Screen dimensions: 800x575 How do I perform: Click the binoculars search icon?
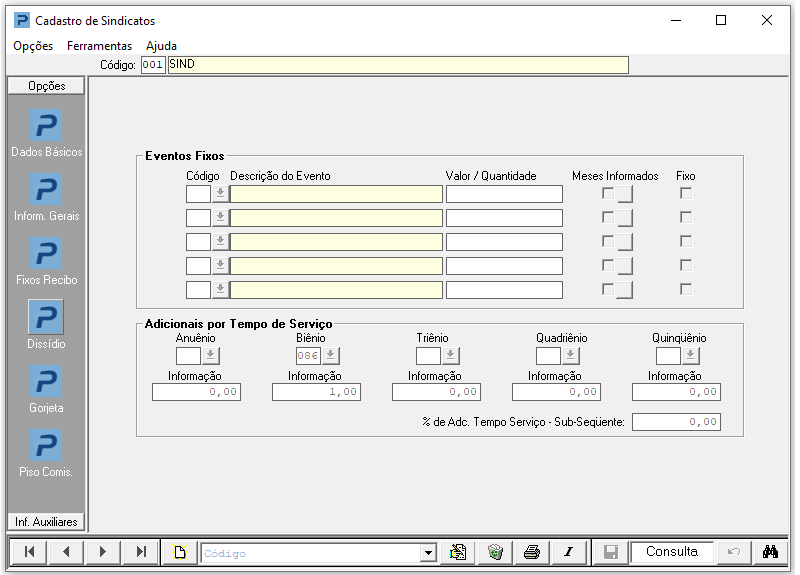pyautogui.click(x=770, y=552)
